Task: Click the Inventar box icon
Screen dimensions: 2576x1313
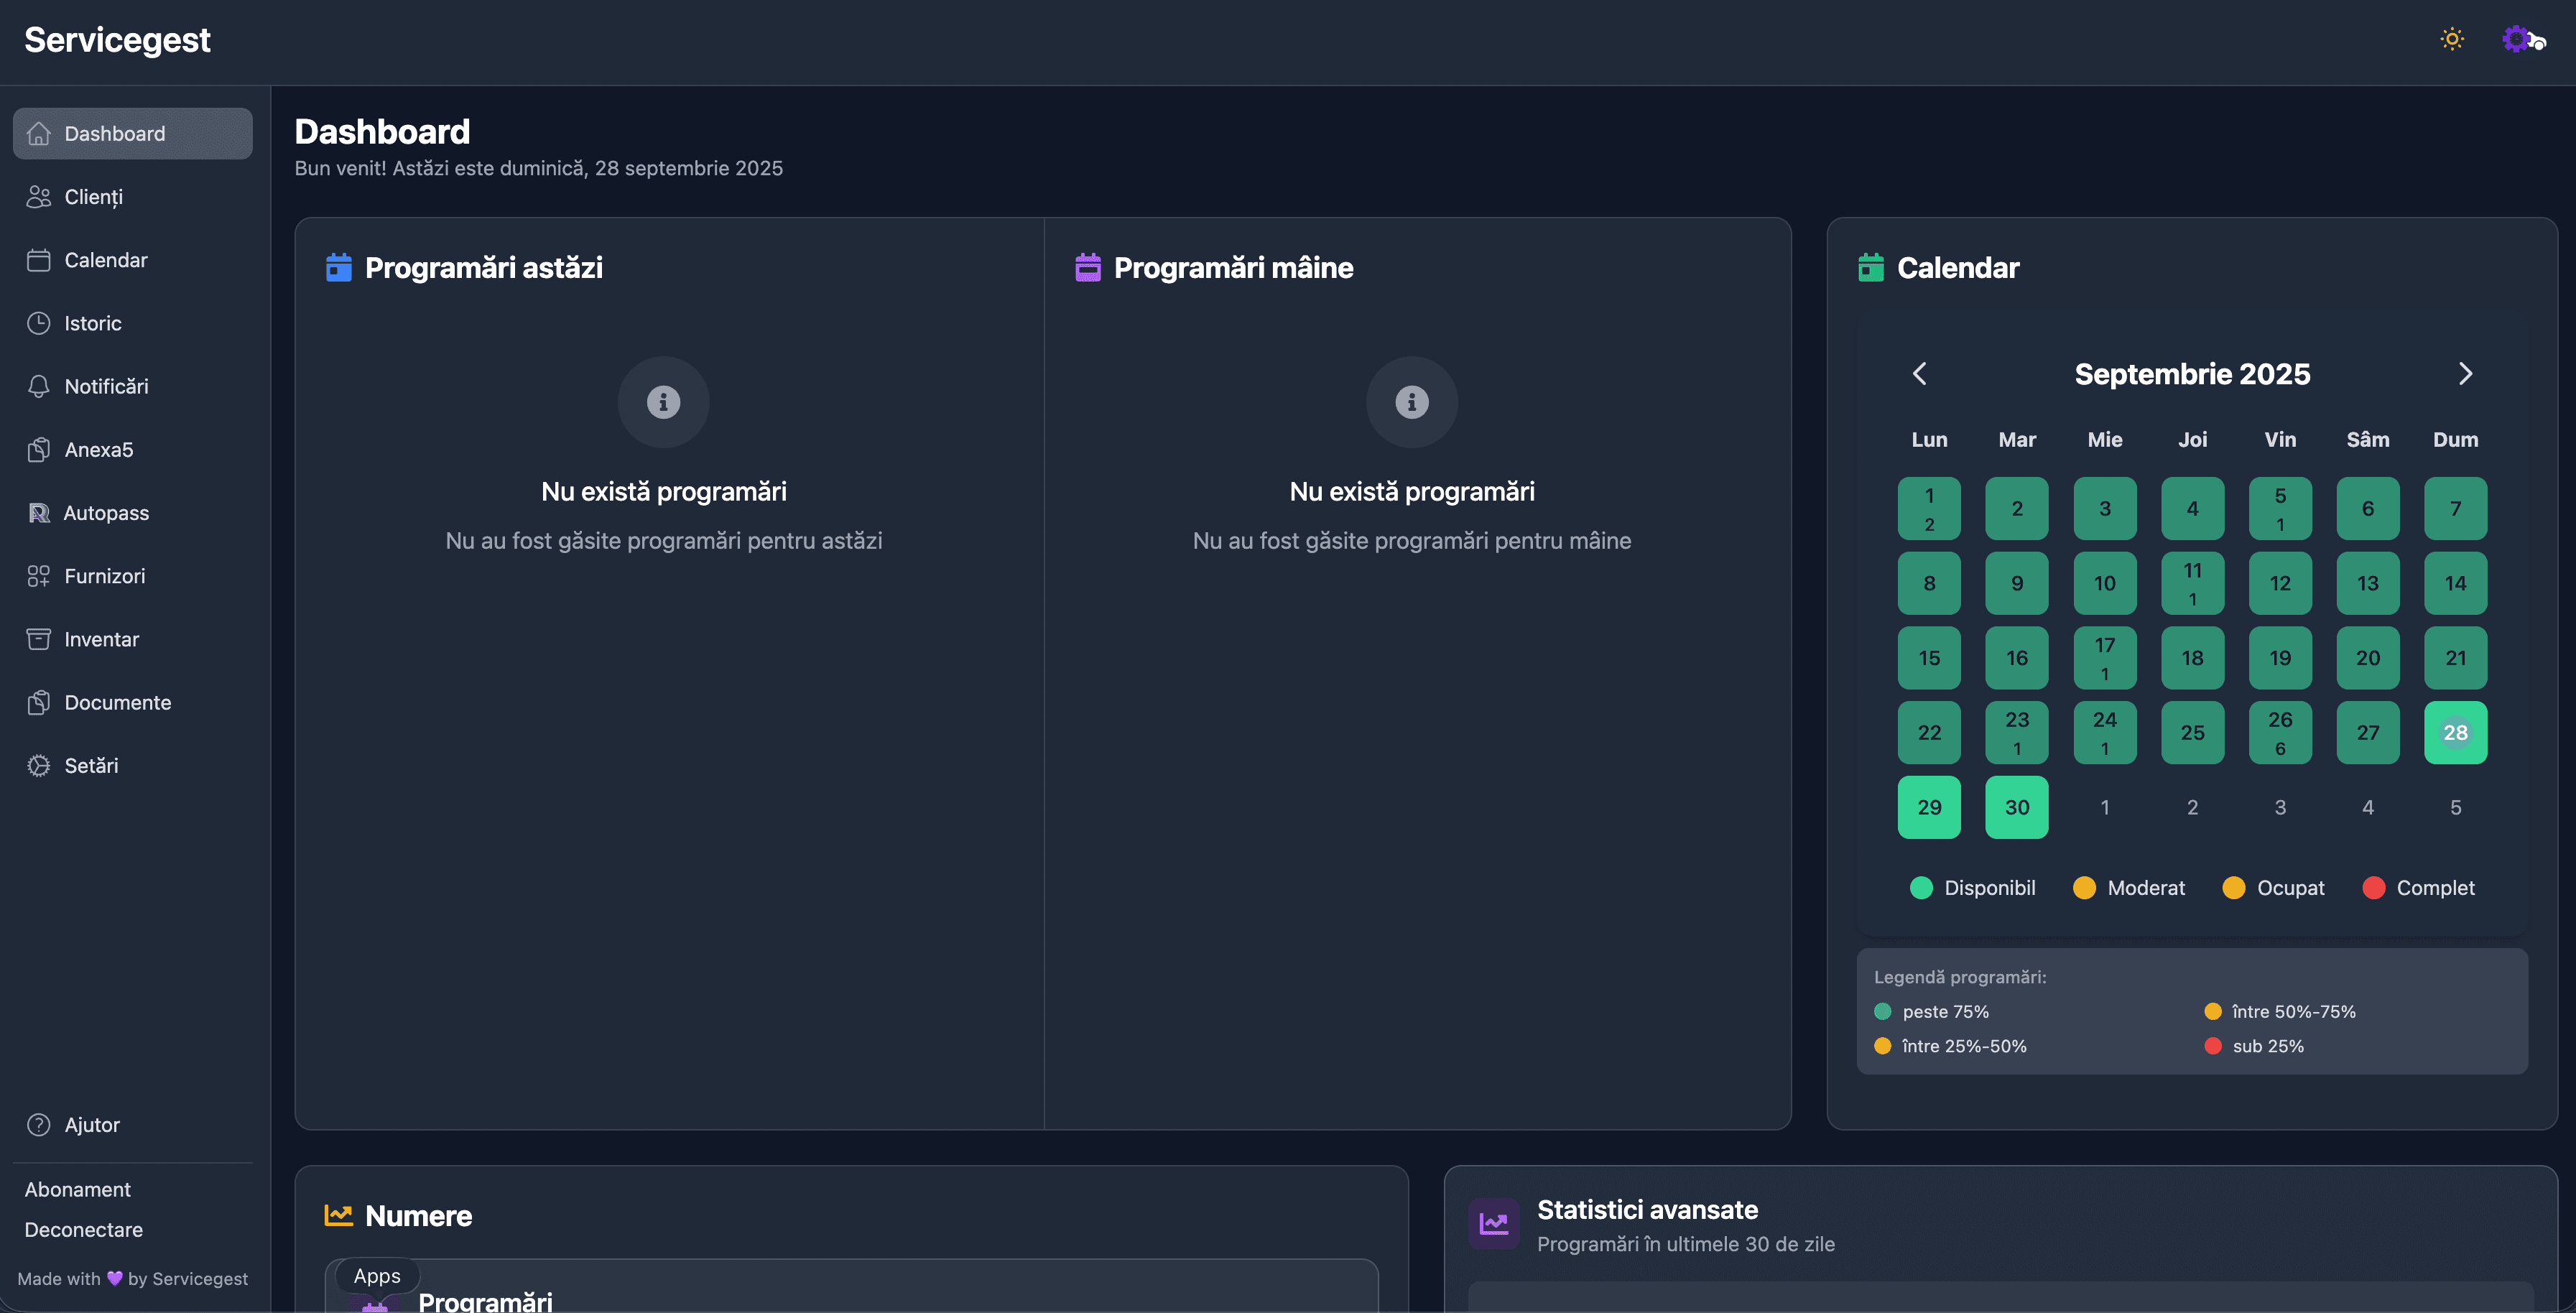Action: pyautogui.click(x=38, y=639)
